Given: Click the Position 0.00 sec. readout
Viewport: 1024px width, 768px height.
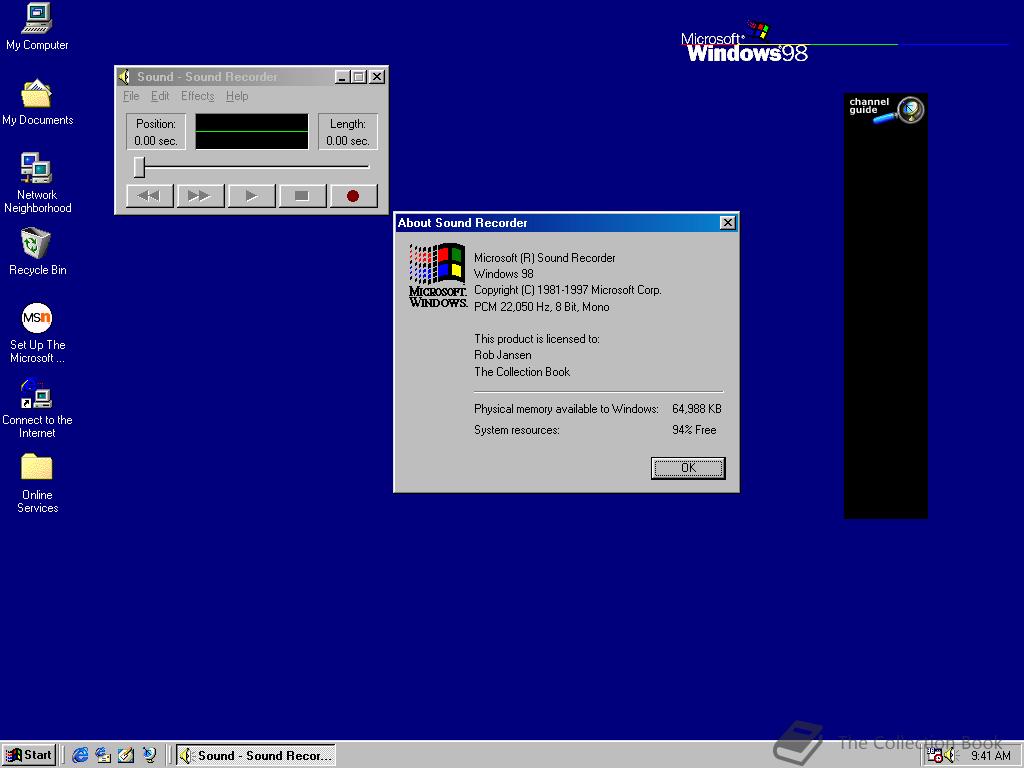Looking at the screenshot, I should click(x=155, y=132).
